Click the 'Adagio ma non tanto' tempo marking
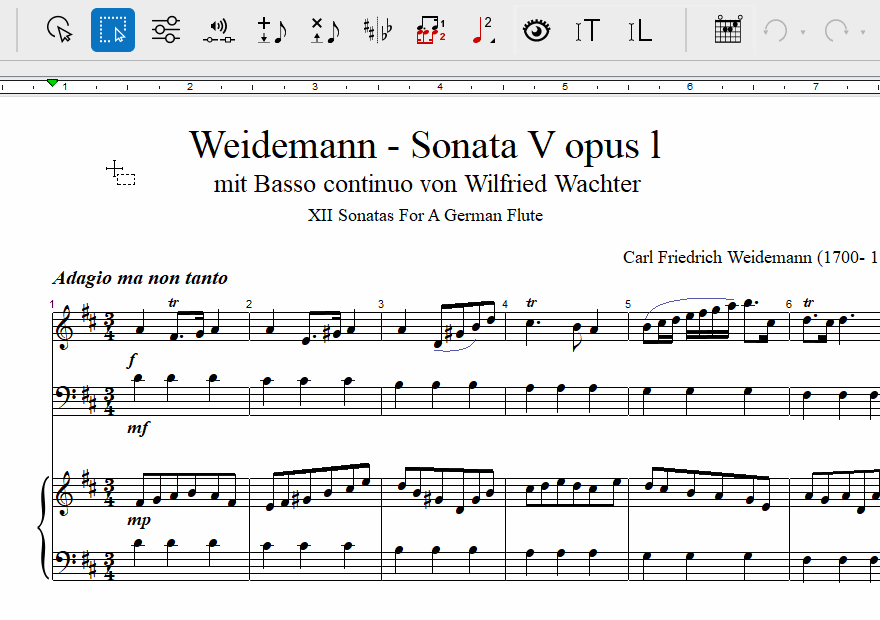The image size is (880, 620). 140,278
